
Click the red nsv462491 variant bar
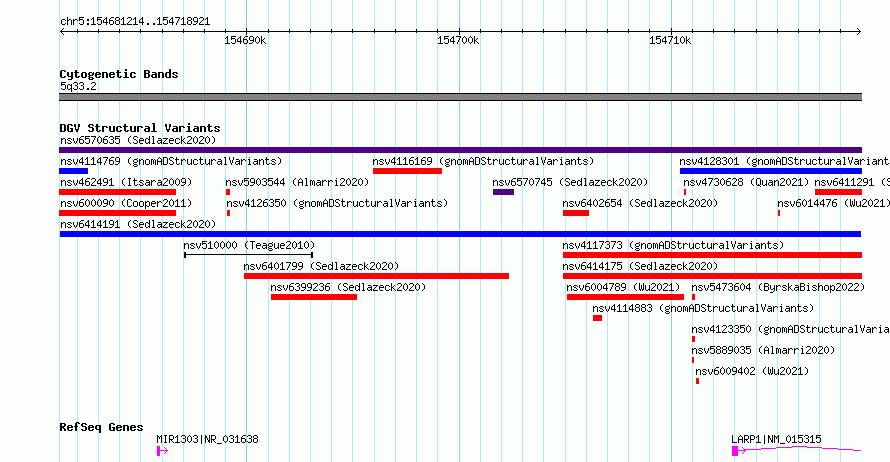[117, 192]
